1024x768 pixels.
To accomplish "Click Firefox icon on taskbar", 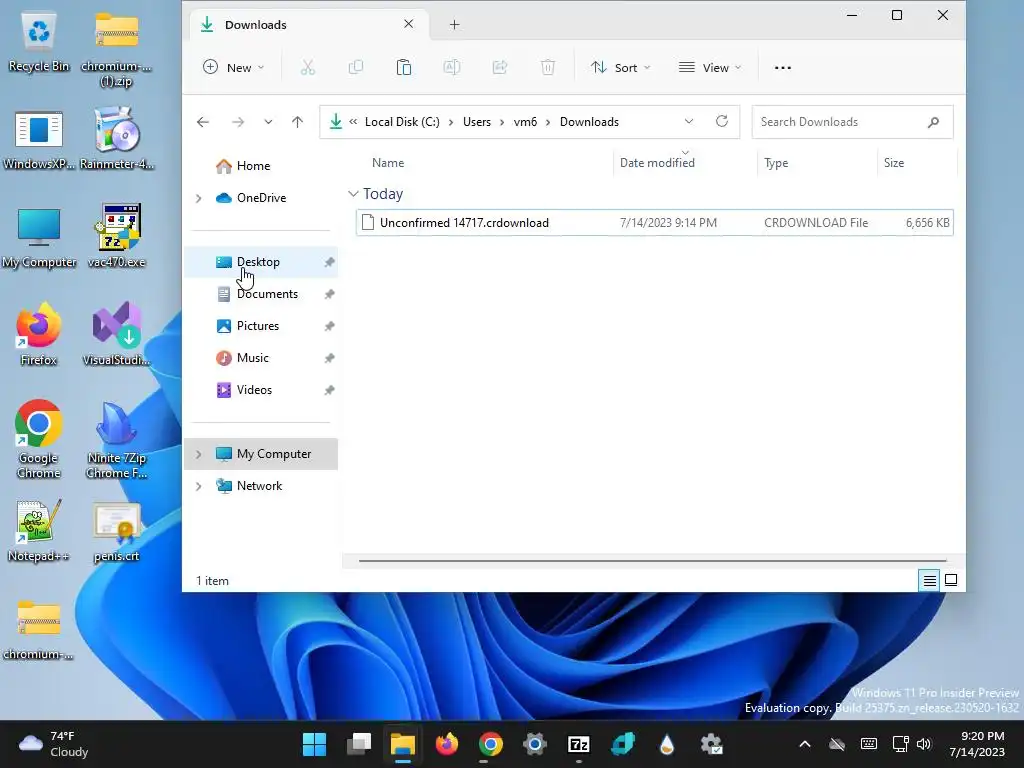I will click(x=447, y=744).
